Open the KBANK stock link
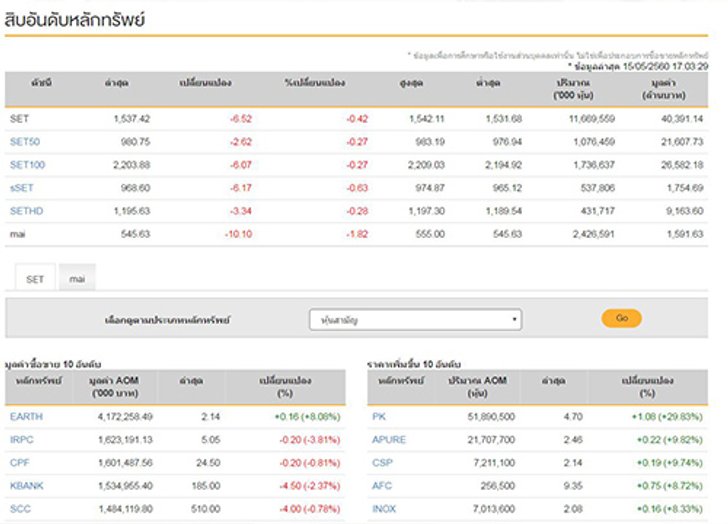This screenshot has width=728, height=524. coord(26,486)
